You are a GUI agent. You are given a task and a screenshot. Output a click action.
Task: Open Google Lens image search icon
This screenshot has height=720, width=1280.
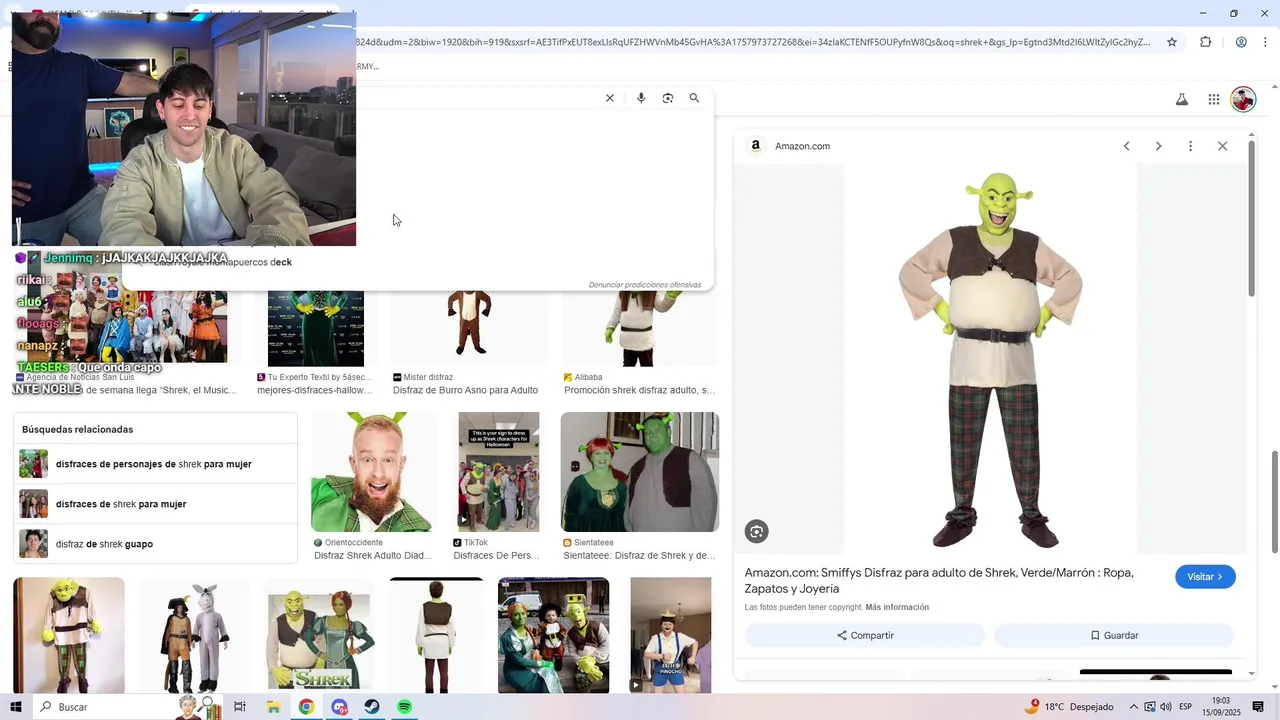[x=668, y=98]
